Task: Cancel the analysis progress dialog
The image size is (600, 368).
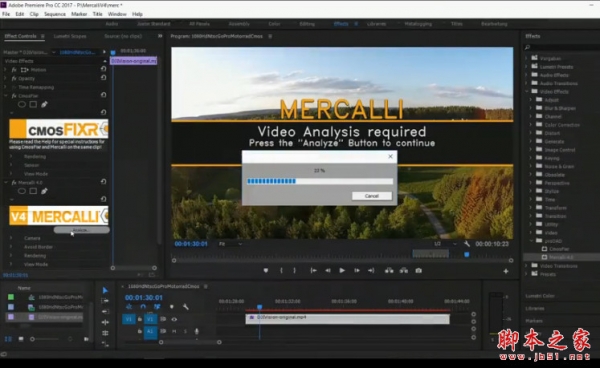Action: 372,196
